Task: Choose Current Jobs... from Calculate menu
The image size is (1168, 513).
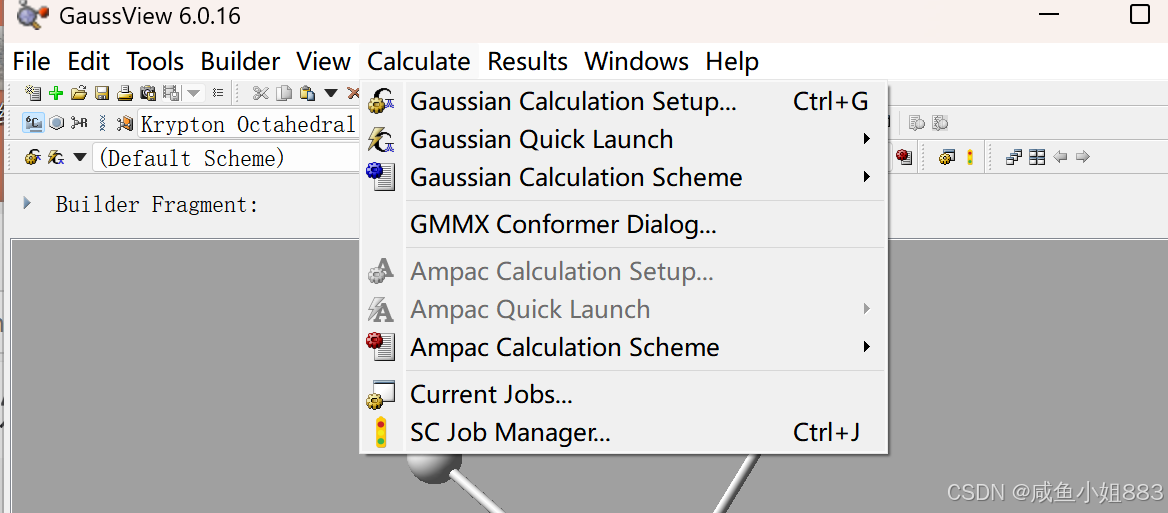Action: click(623, 395)
